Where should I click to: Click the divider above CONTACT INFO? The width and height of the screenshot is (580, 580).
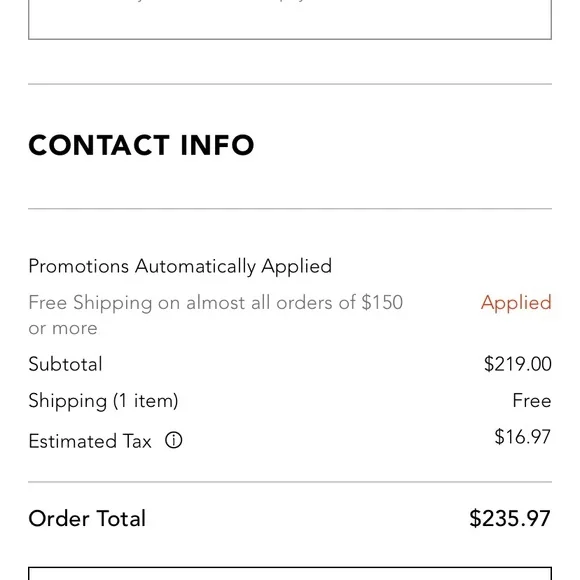point(290,84)
